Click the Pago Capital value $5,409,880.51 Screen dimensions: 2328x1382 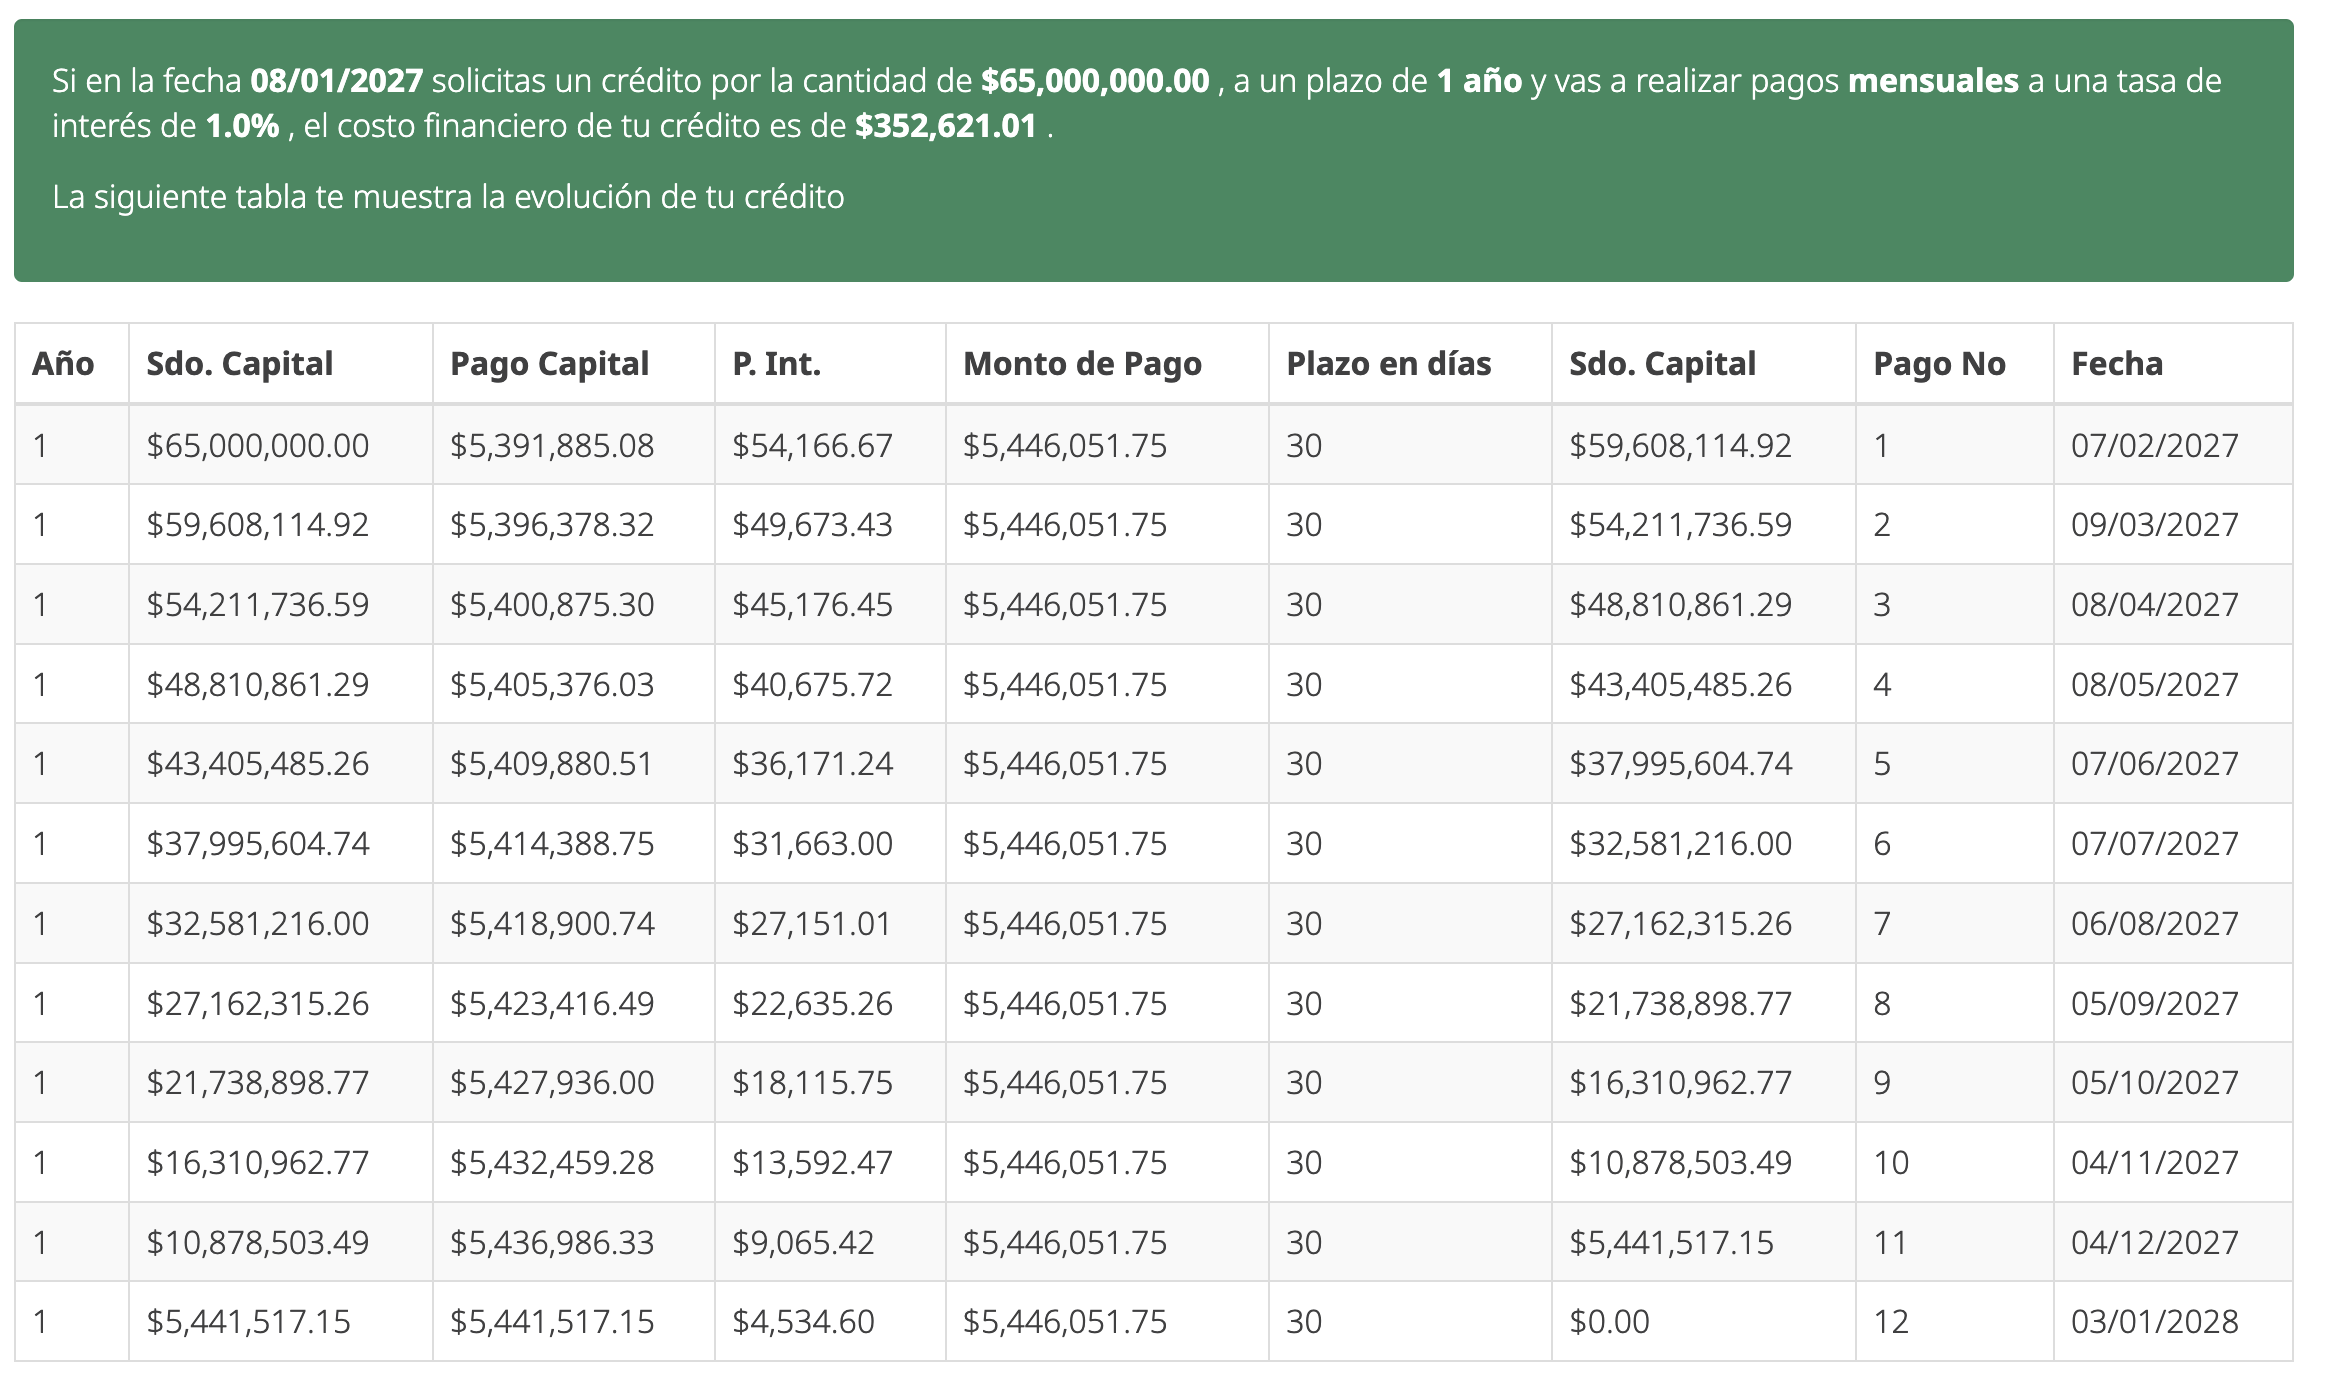pos(552,764)
